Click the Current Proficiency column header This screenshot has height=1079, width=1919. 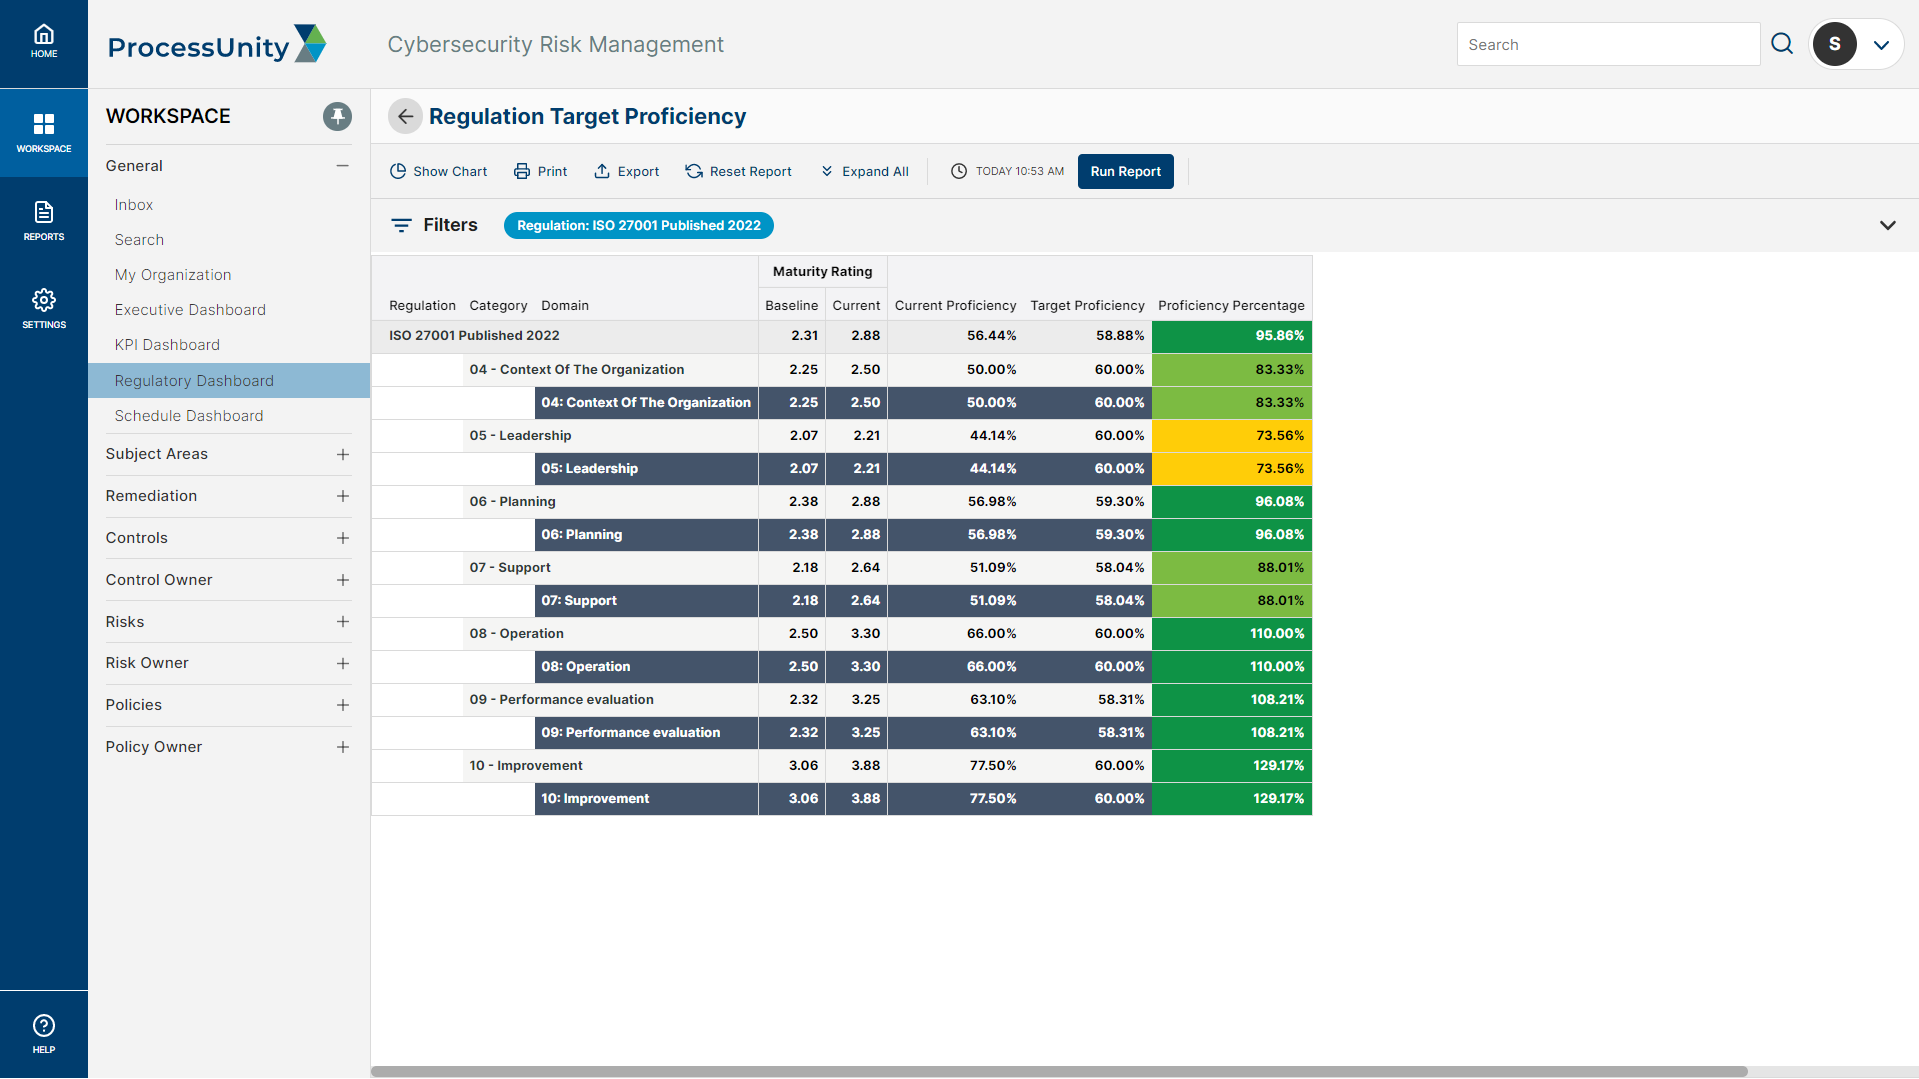coord(955,305)
